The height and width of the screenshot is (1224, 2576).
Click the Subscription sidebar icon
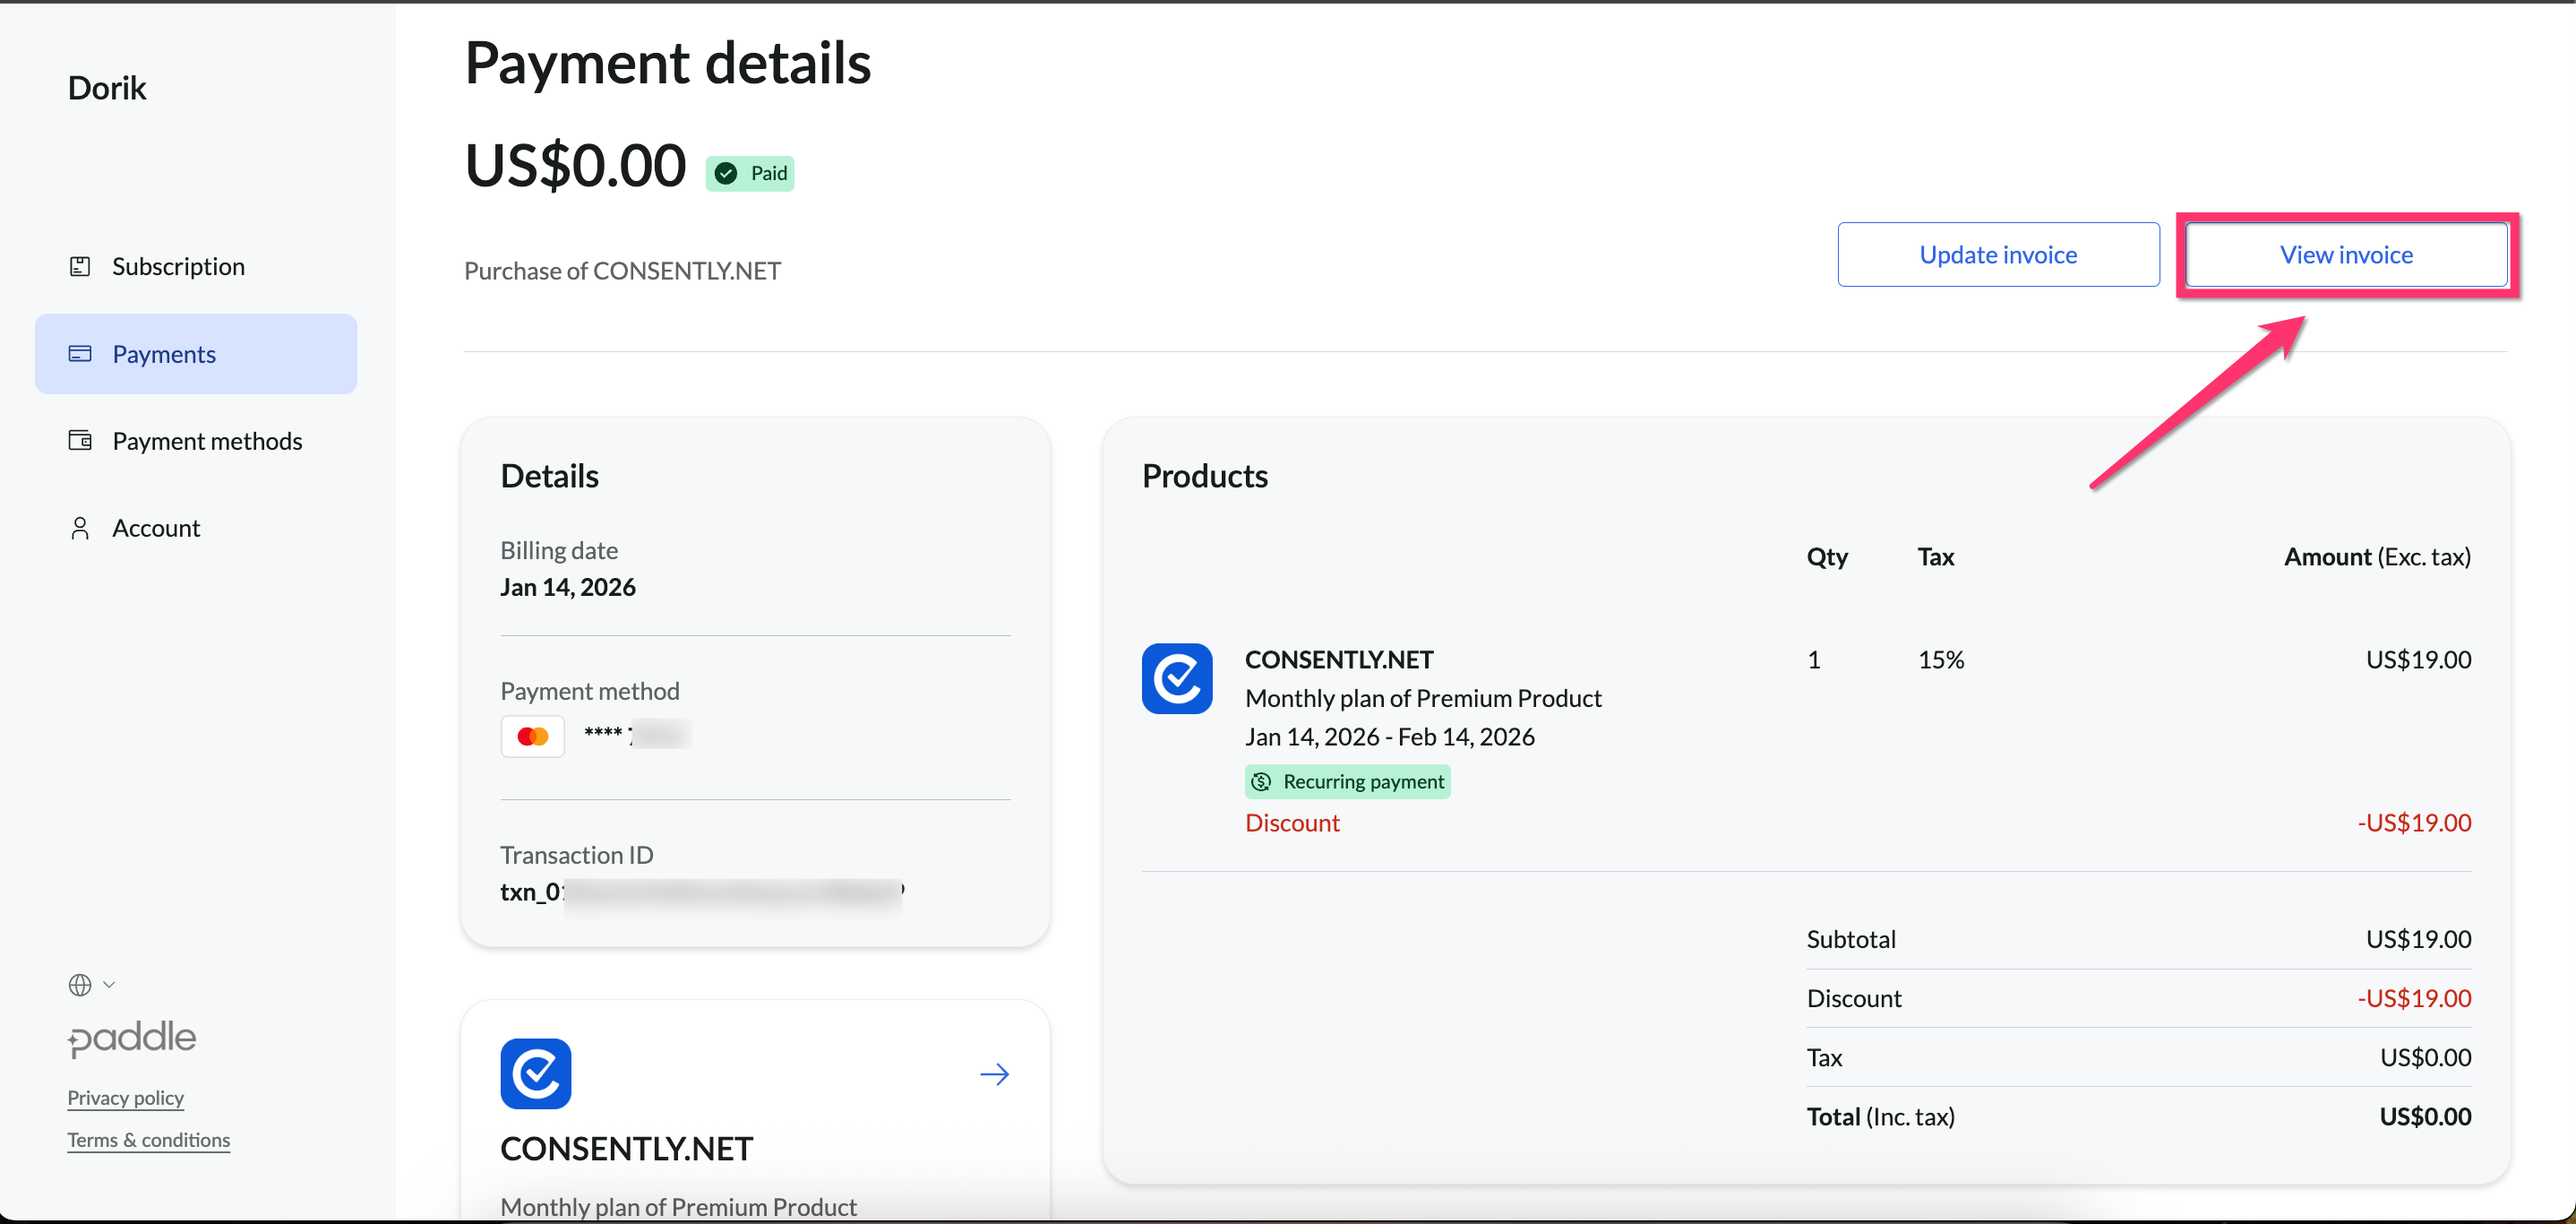tap(80, 266)
